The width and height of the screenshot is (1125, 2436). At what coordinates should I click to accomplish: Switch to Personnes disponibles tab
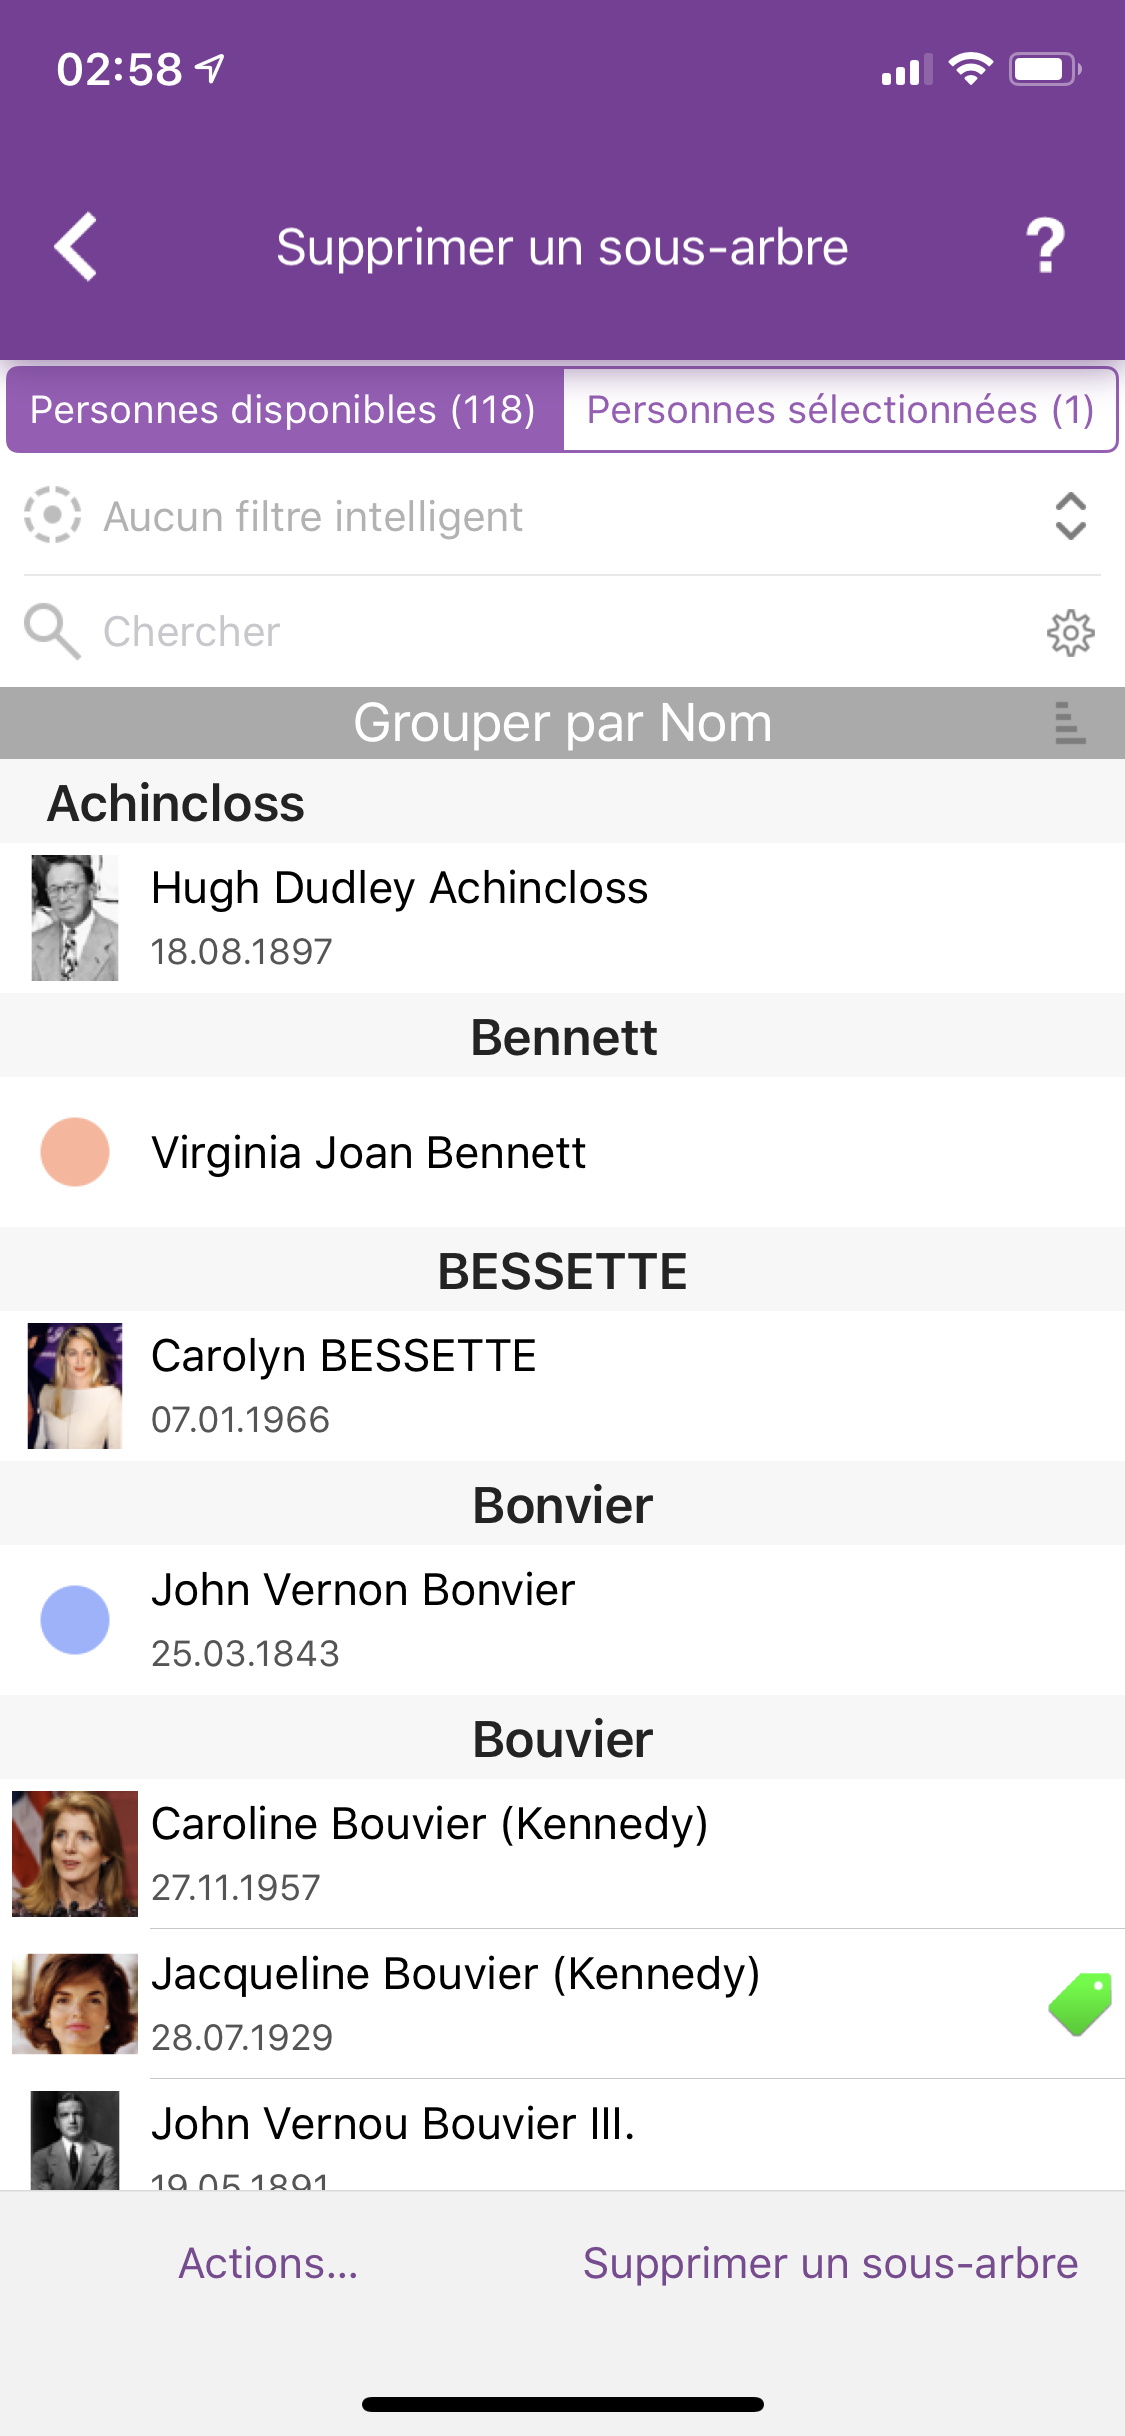(284, 410)
